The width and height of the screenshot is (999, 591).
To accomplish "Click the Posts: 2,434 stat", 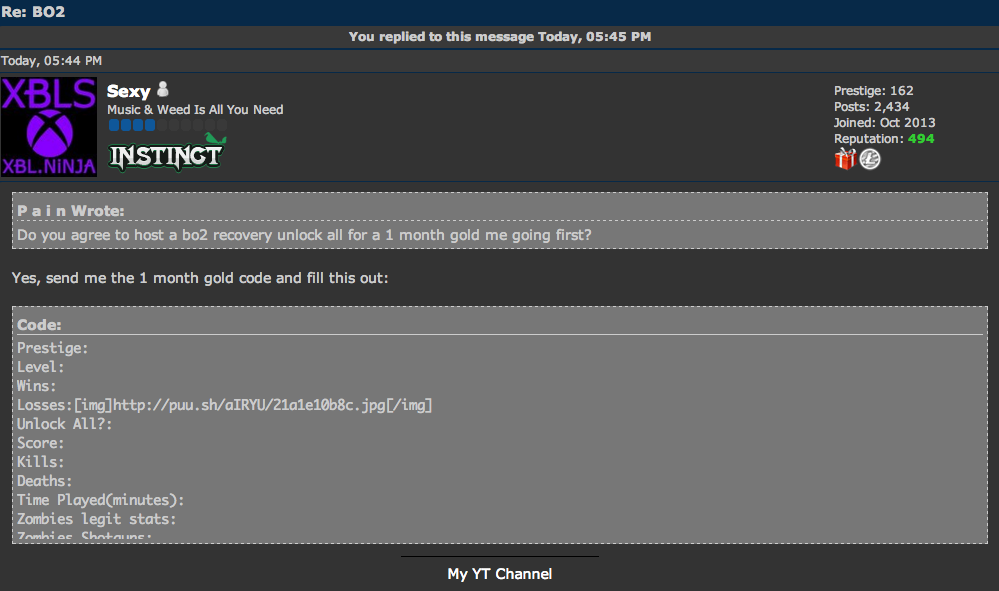I will [x=871, y=107].
